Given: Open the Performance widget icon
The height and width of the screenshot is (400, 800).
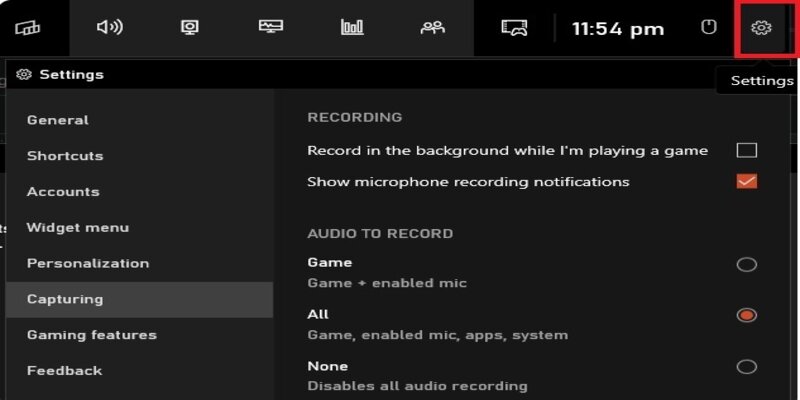Looking at the screenshot, I should [x=271, y=27].
